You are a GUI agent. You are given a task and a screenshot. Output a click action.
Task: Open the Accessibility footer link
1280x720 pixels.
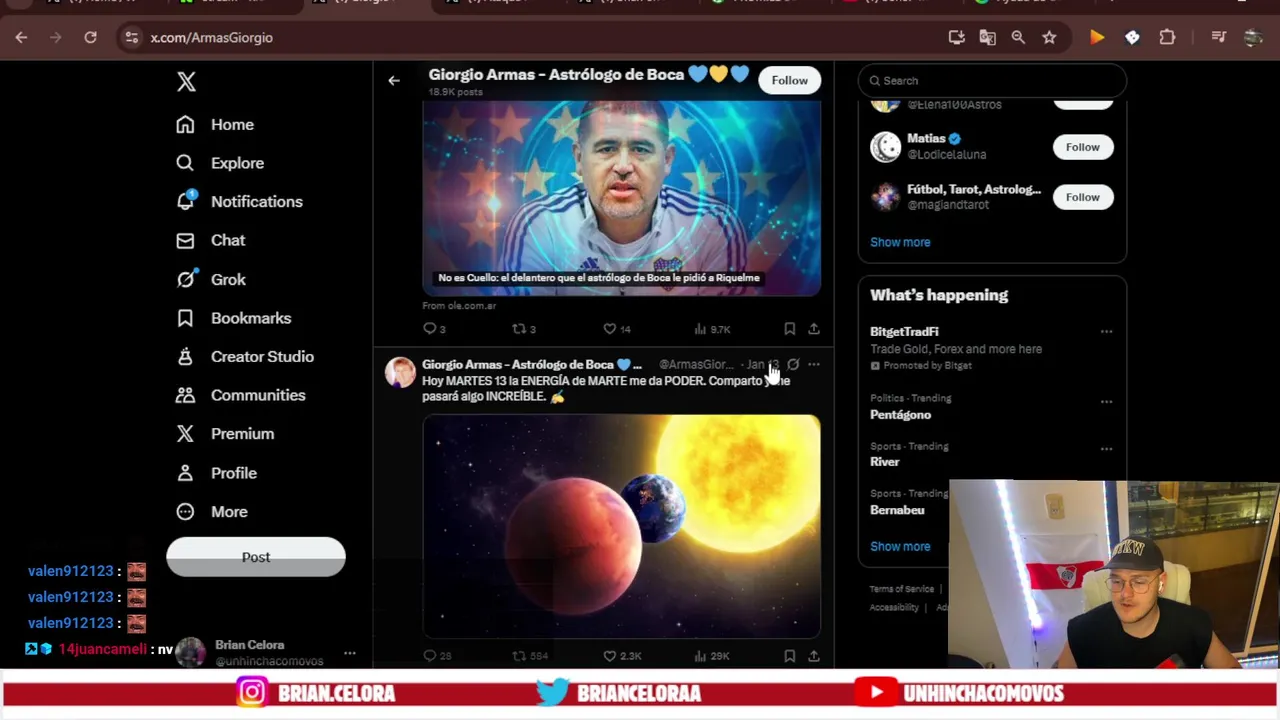[894, 607]
